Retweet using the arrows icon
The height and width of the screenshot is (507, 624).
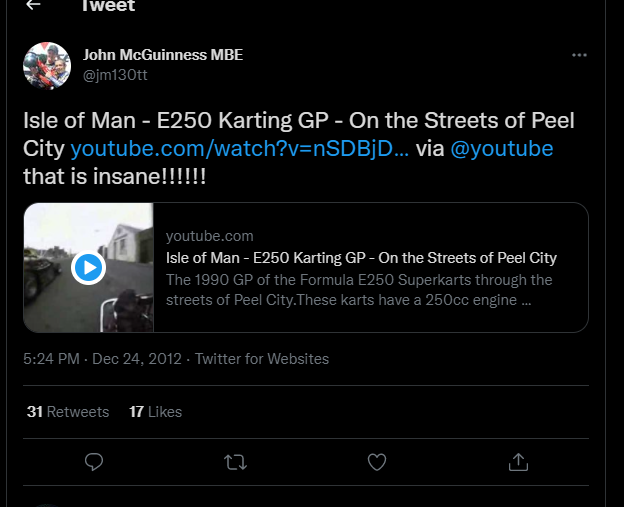coord(236,462)
